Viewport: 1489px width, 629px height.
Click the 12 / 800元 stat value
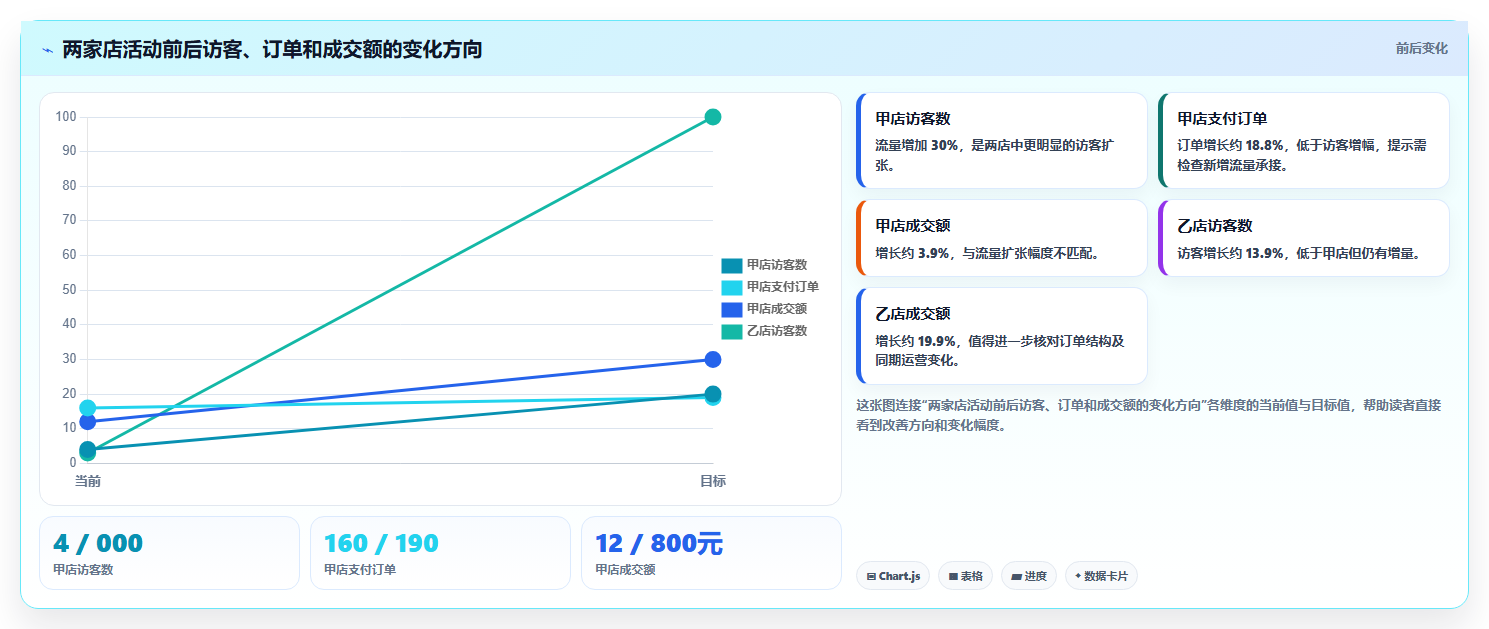point(659,544)
